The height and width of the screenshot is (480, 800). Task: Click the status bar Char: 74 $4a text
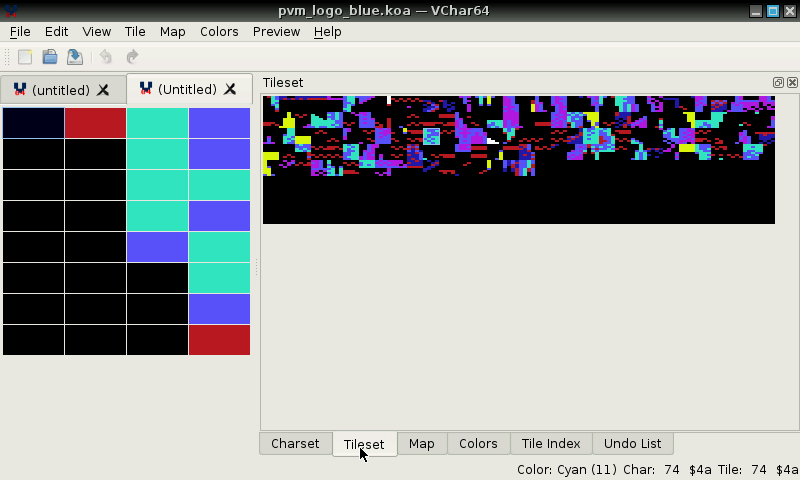point(667,469)
